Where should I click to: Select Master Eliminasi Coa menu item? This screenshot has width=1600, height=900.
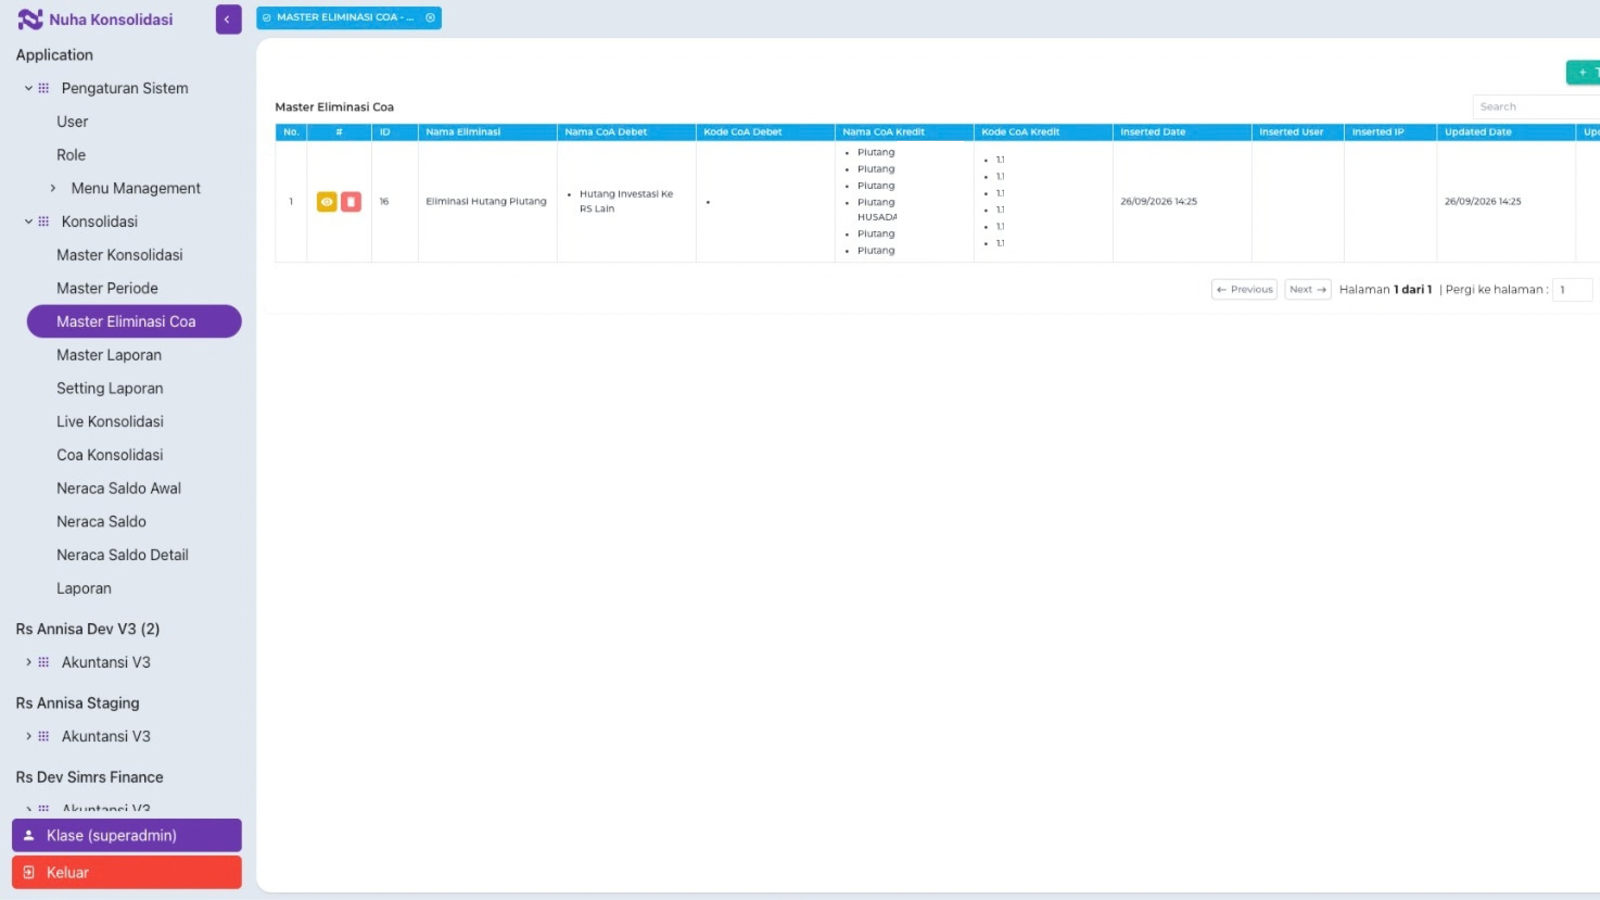134,321
